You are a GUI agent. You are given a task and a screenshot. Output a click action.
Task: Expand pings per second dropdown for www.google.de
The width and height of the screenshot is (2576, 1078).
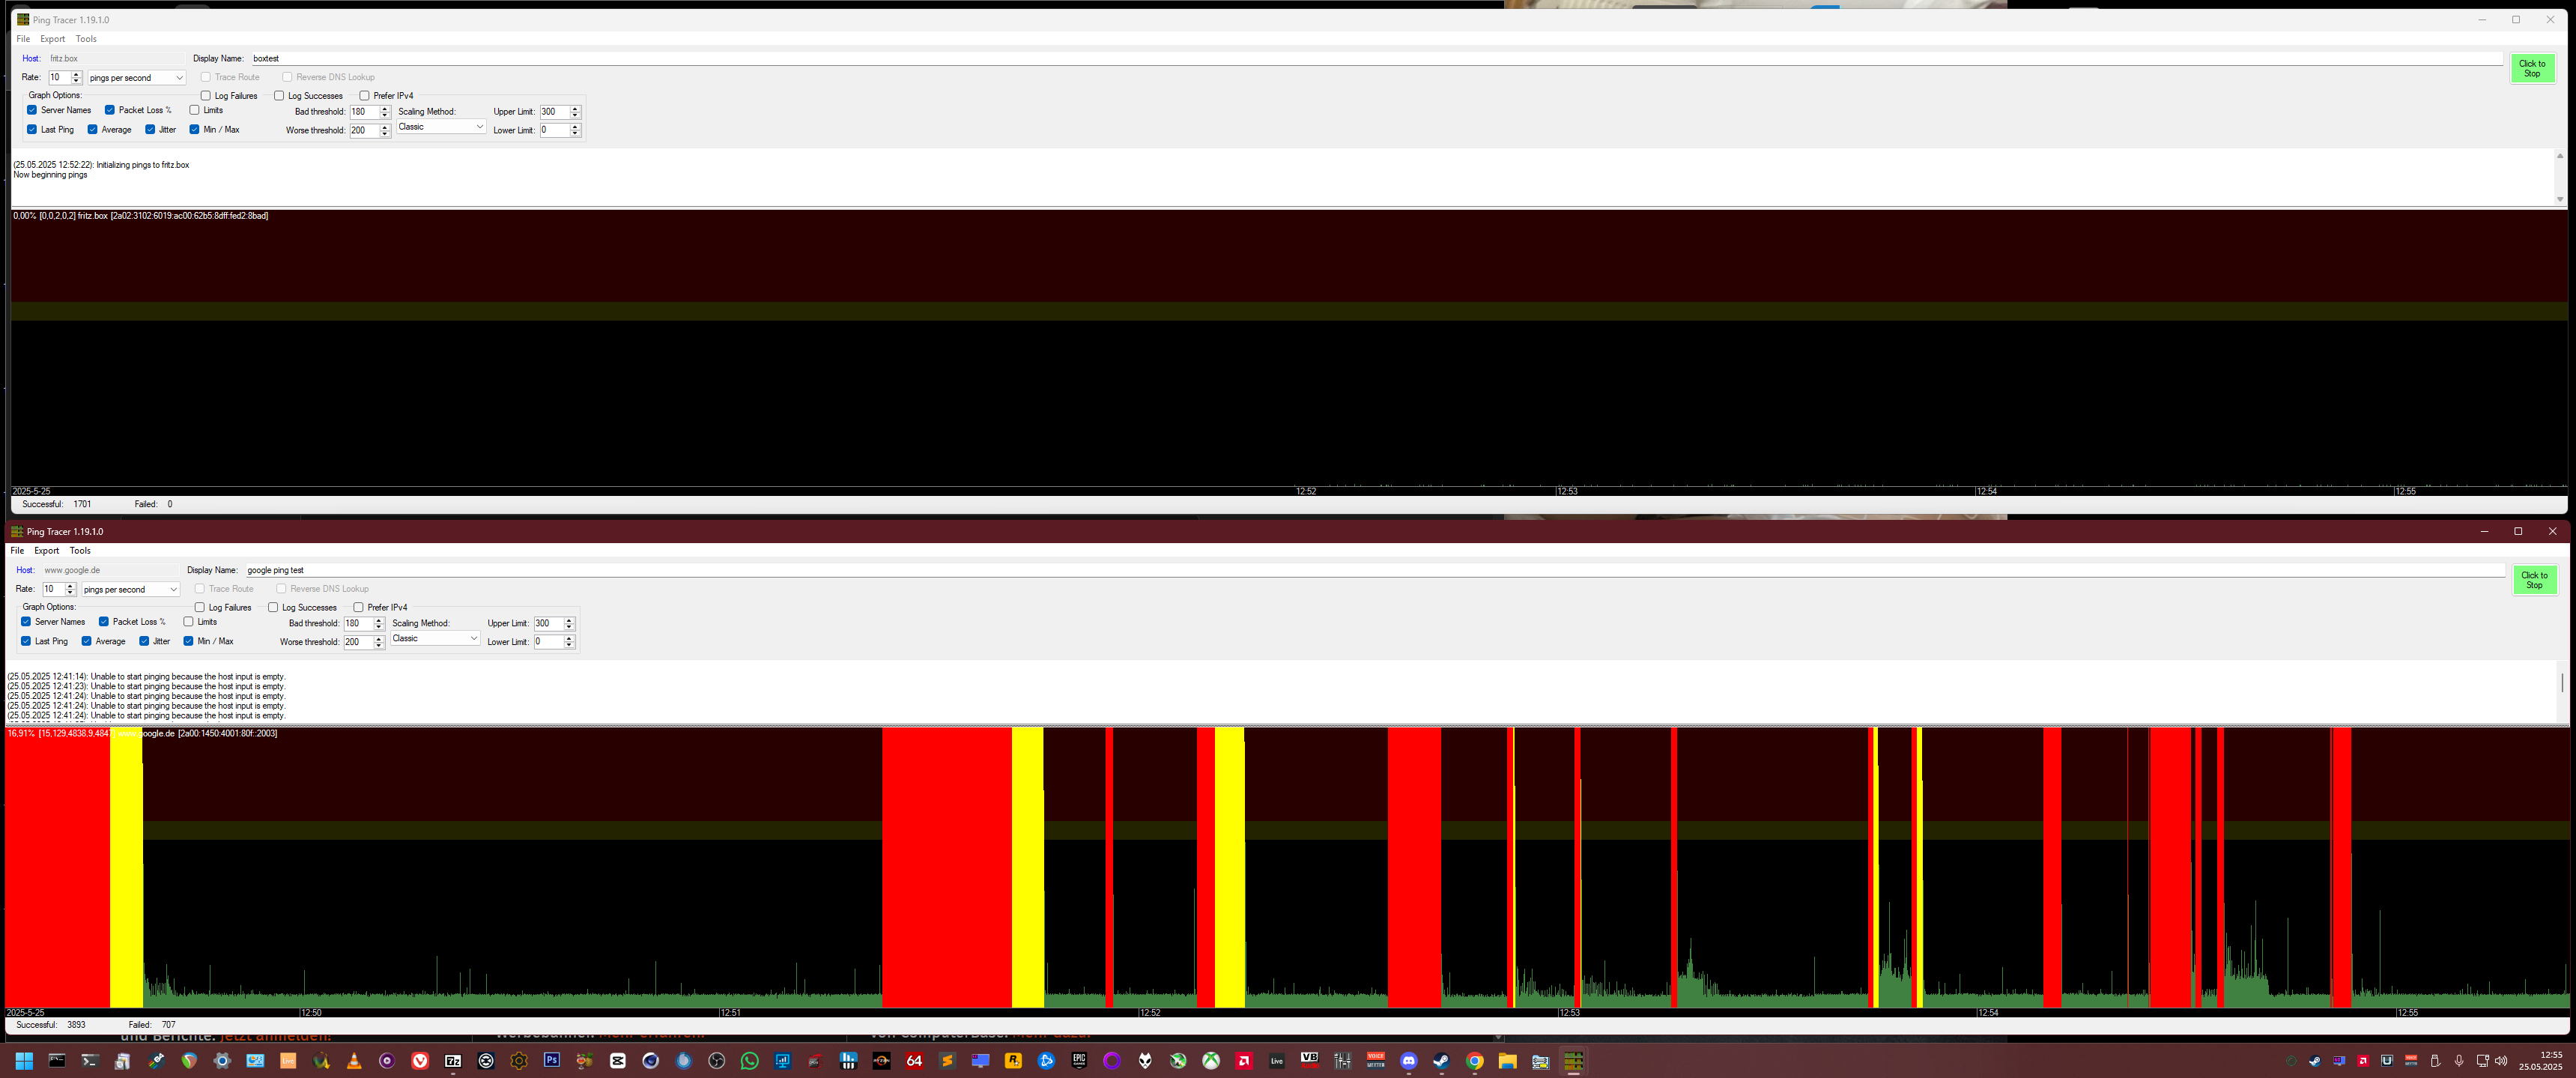(x=130, y=589)
